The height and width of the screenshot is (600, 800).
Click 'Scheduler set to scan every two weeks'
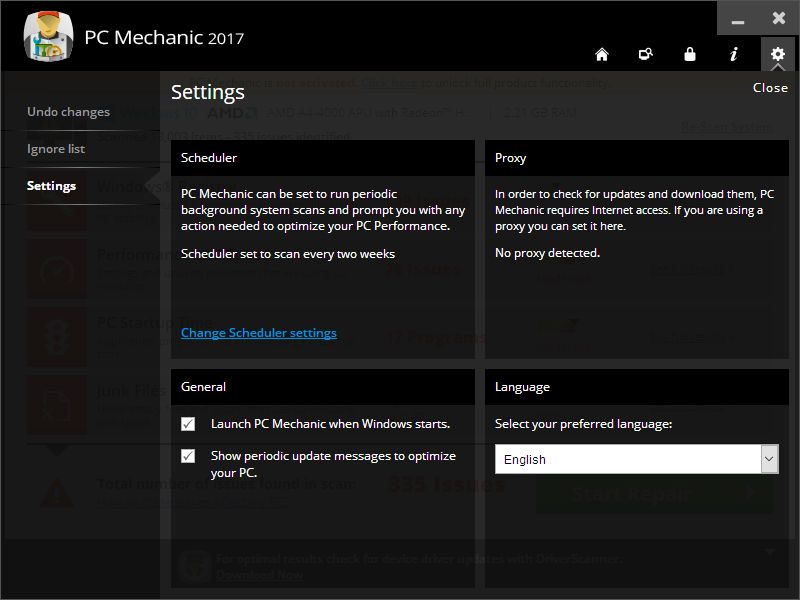click(x=288, y=254)
